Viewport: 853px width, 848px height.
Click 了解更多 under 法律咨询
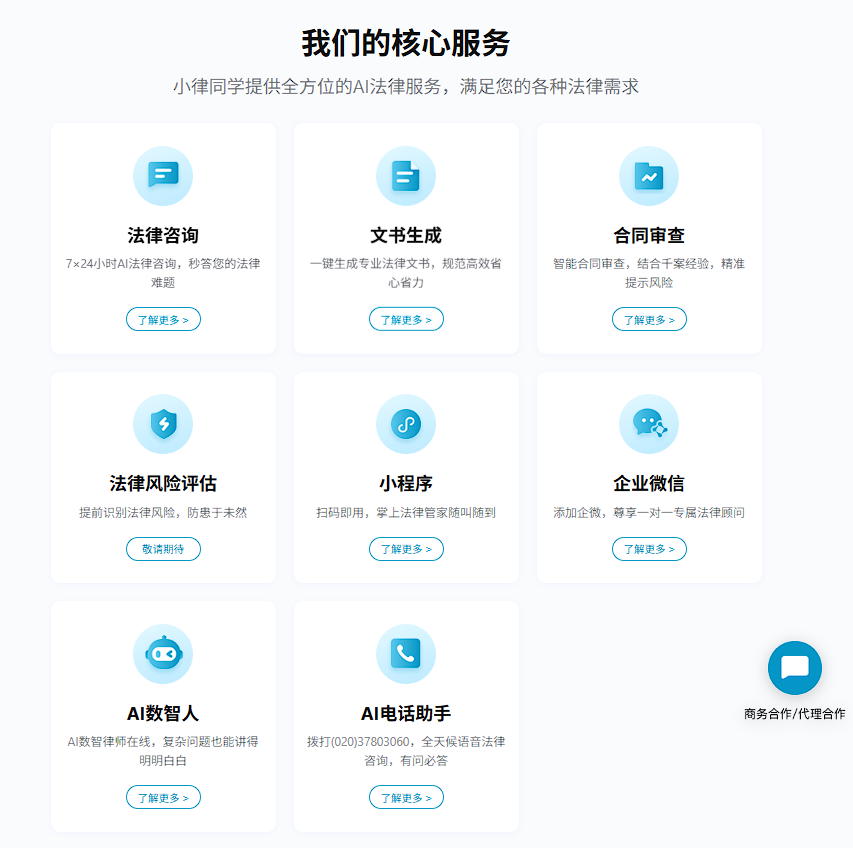[163, 319]
